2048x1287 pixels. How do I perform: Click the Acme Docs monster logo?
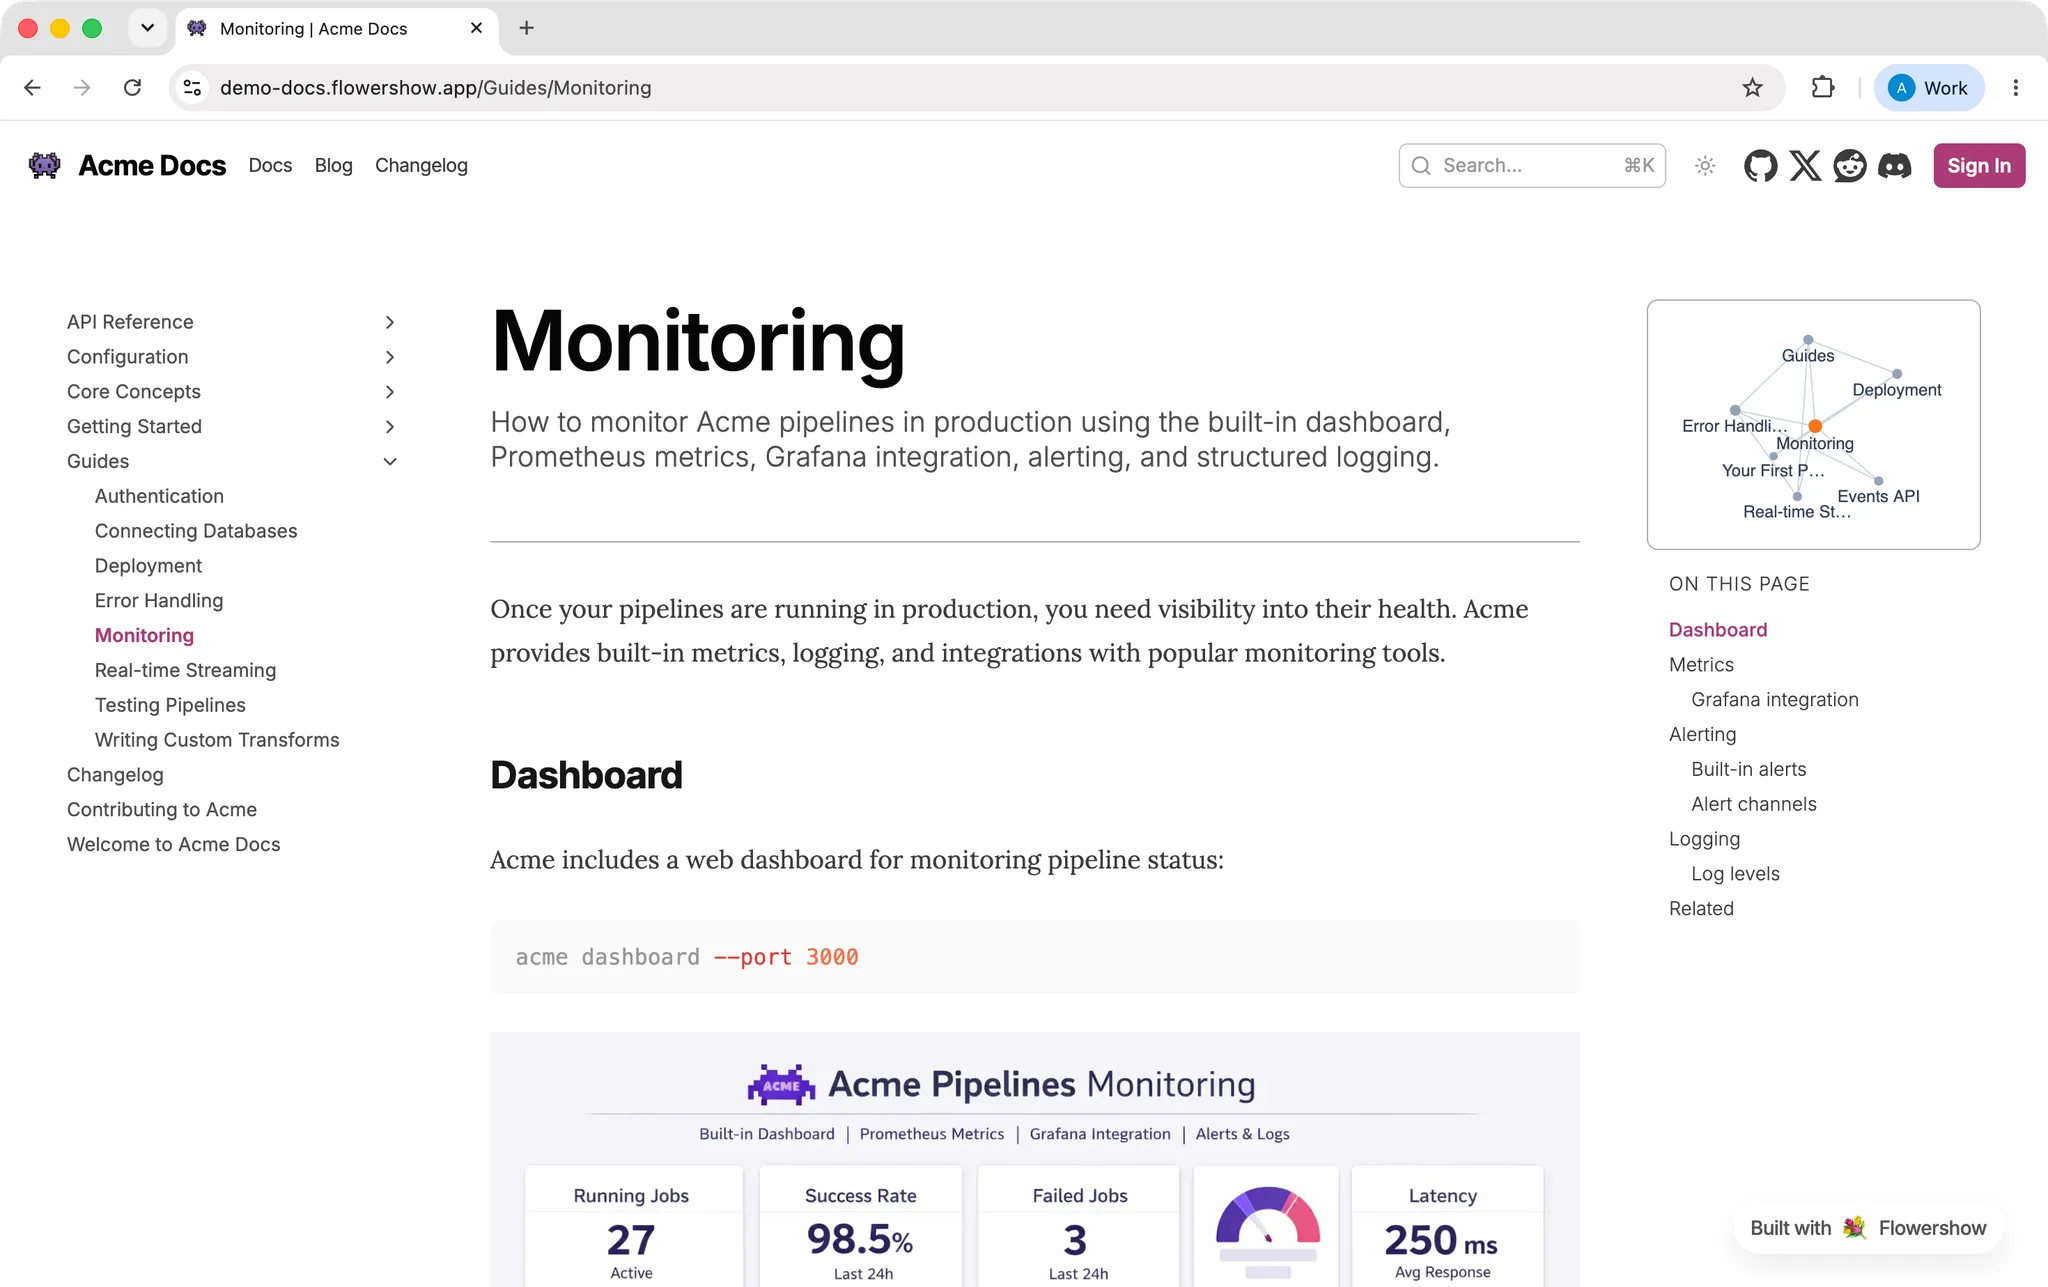(45, 165)
